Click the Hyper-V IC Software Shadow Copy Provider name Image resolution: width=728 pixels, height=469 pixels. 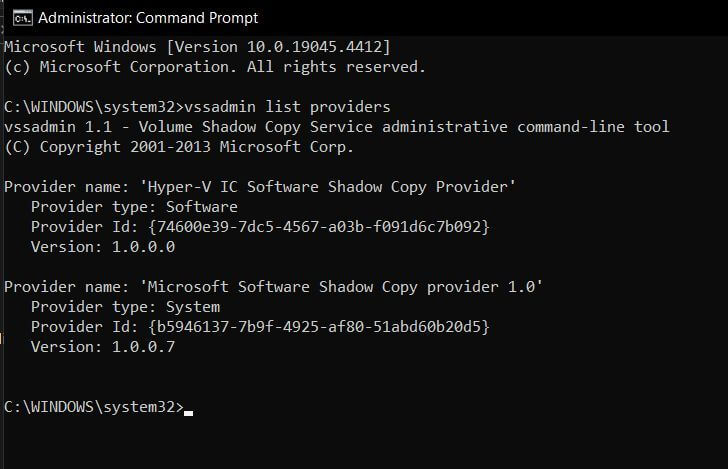[328, 187]
